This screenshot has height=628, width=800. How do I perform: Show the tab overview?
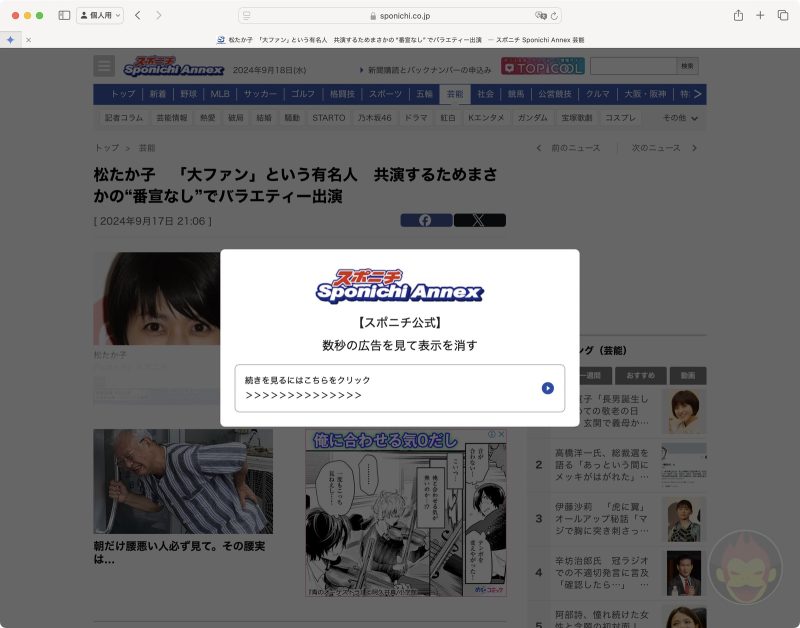point(783,16)
